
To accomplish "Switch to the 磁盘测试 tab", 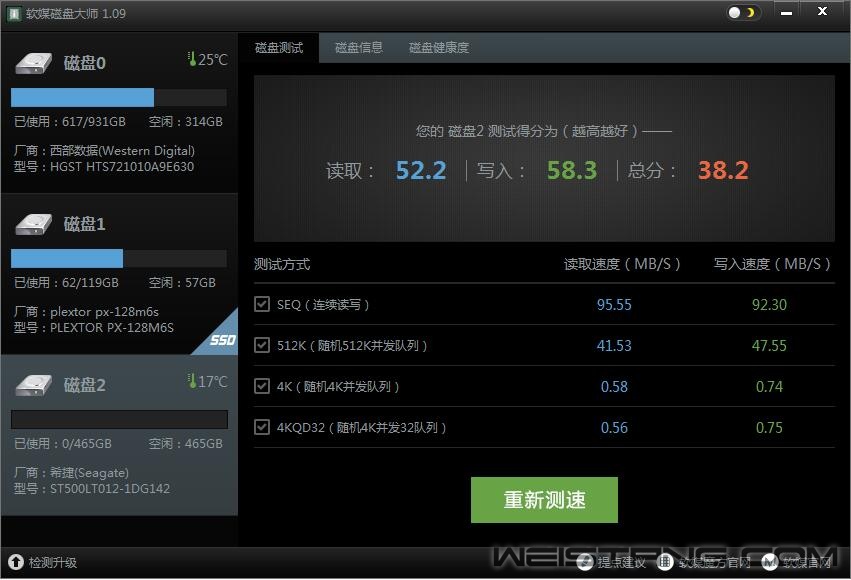I will pos(279,48).
